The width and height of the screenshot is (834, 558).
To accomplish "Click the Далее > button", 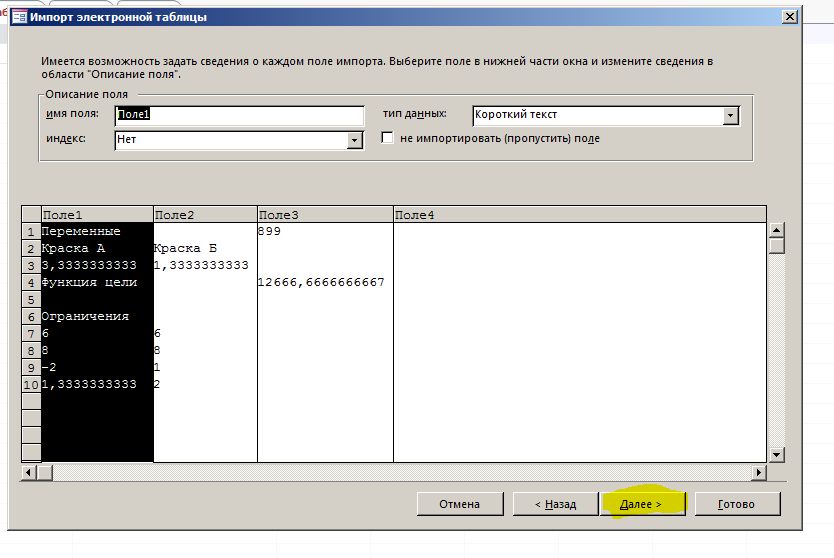I will coord(642,504).
